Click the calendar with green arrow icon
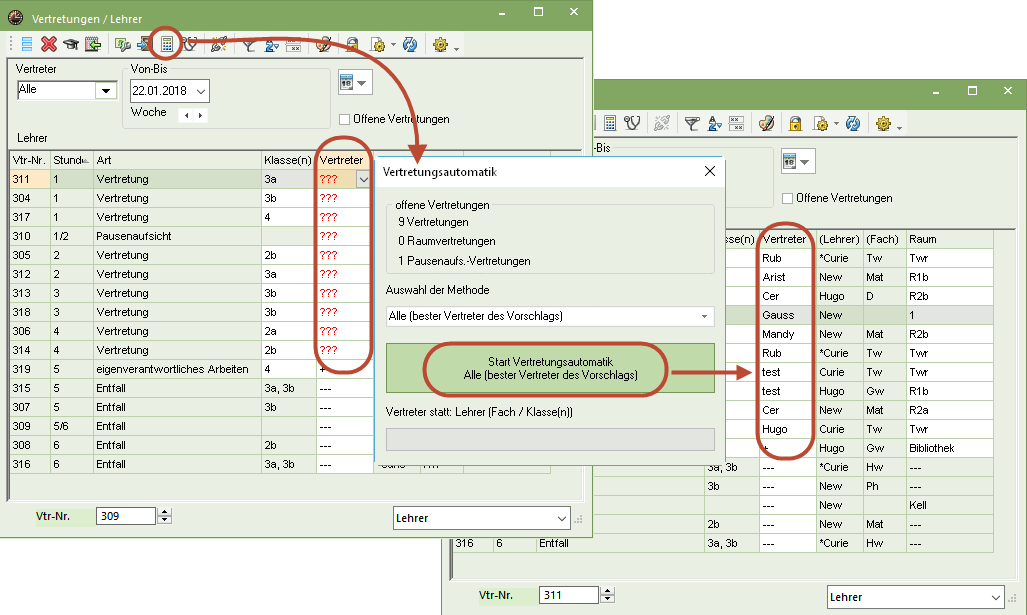 click(x=93, y=45)
